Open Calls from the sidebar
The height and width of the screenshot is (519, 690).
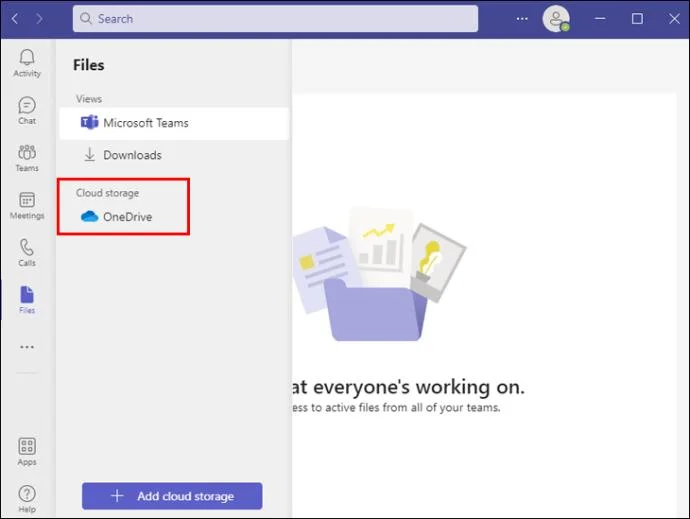(x=27, y=253)
